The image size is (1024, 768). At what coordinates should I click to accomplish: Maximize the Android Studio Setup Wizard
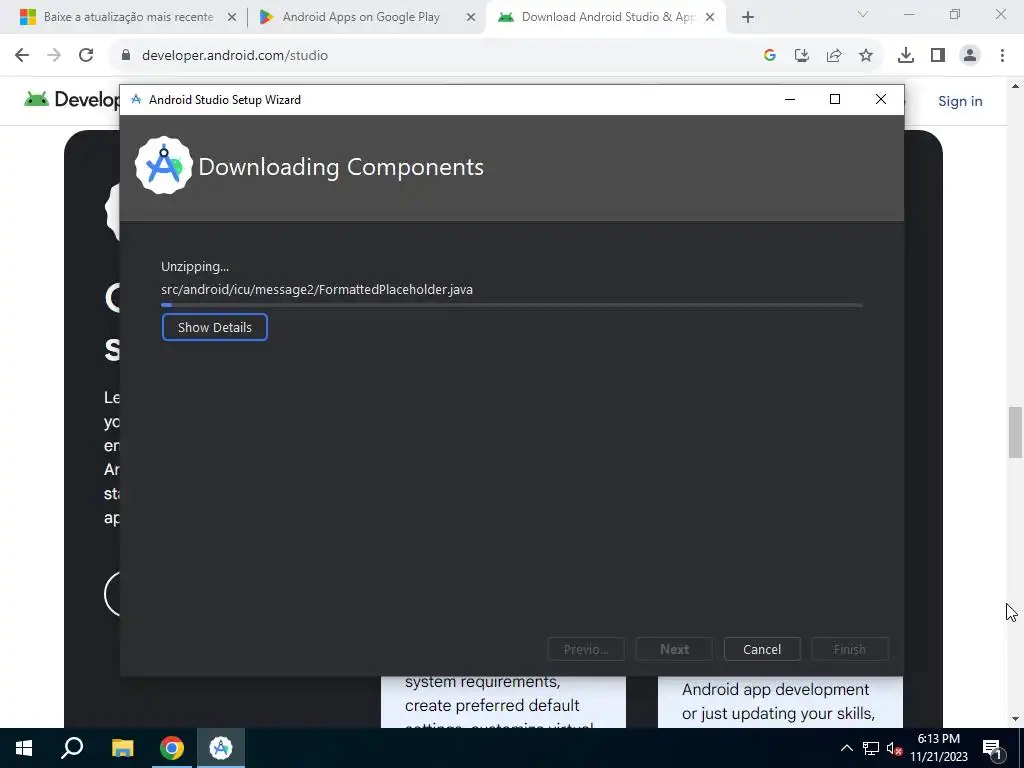pyautogui.click(x=835, y=99)
